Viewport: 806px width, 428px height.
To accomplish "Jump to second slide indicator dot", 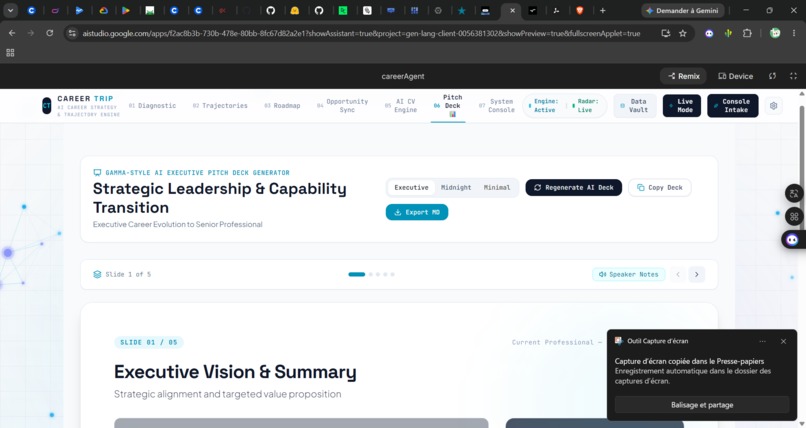I will click(371, 274).
